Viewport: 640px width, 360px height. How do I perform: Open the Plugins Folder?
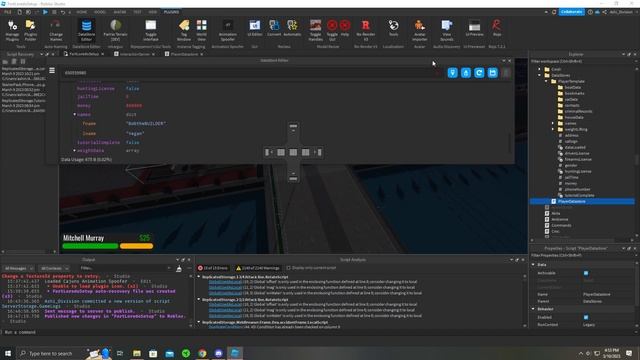coord(30,30)
